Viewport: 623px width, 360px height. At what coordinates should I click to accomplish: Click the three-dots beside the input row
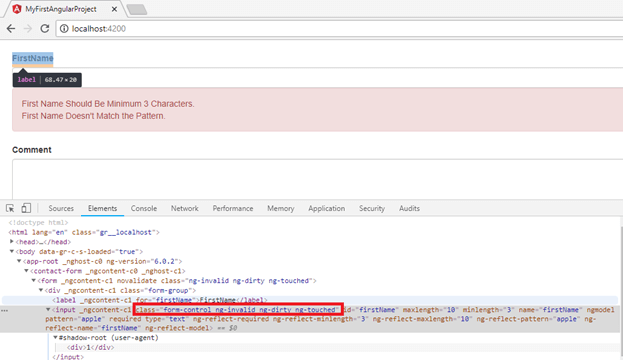4,310
